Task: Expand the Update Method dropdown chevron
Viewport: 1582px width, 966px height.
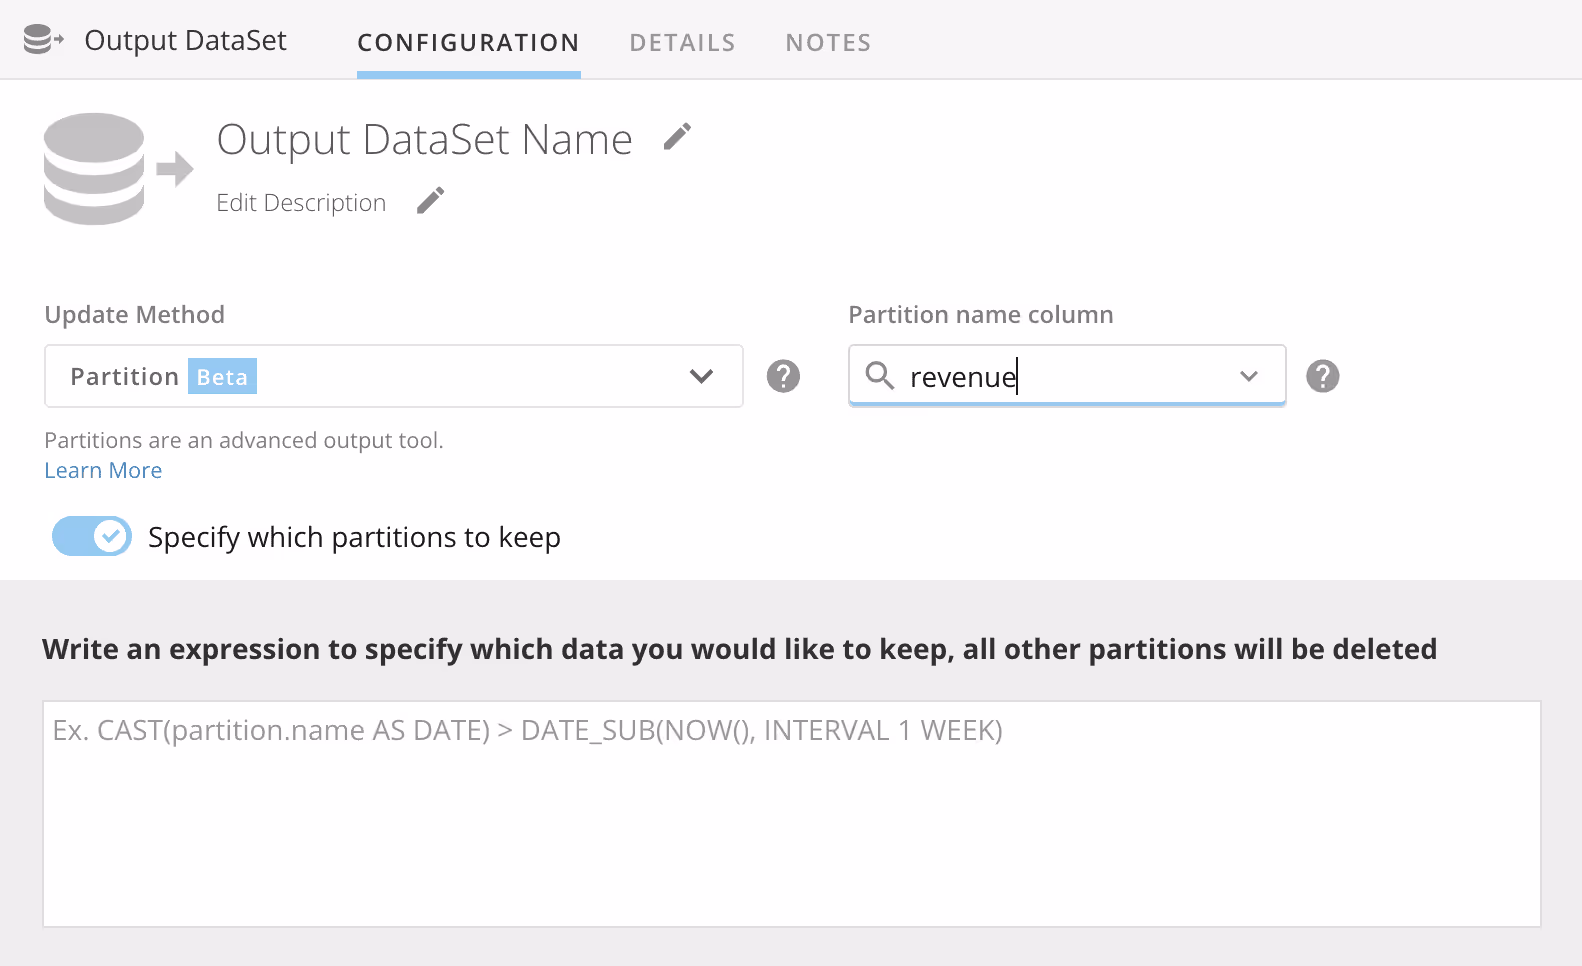Action: (x=701, y=376)
